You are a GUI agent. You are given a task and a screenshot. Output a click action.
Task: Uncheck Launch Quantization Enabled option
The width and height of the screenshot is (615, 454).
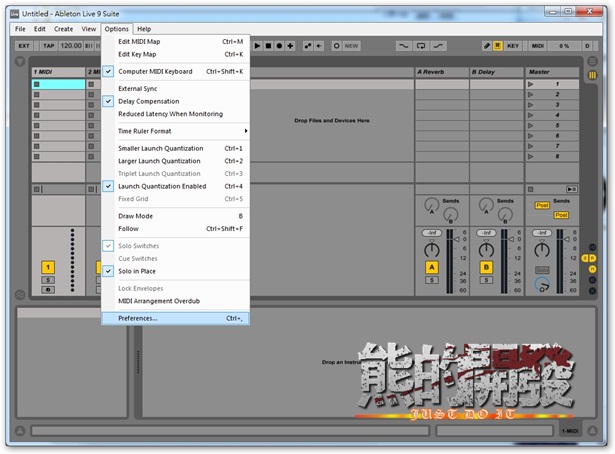176,186
